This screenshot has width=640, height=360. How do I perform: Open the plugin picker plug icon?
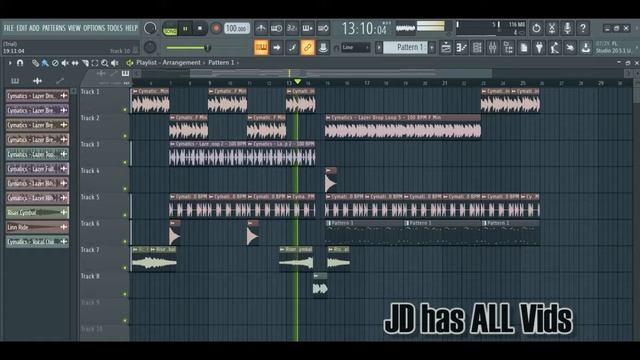[539, 48]
